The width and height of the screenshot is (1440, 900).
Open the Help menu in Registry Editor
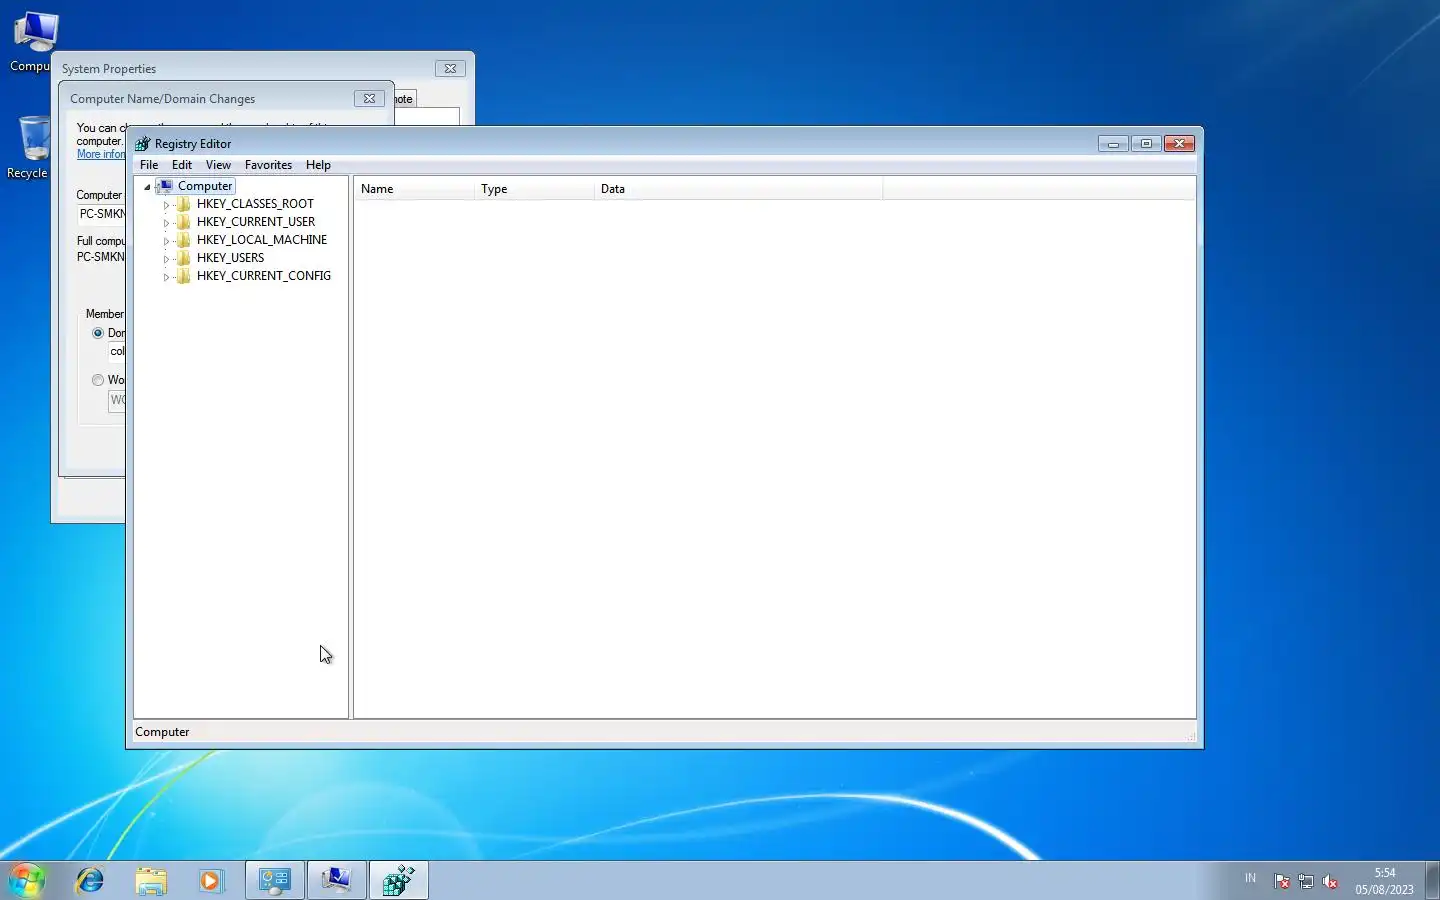click(x=318, y=165)
